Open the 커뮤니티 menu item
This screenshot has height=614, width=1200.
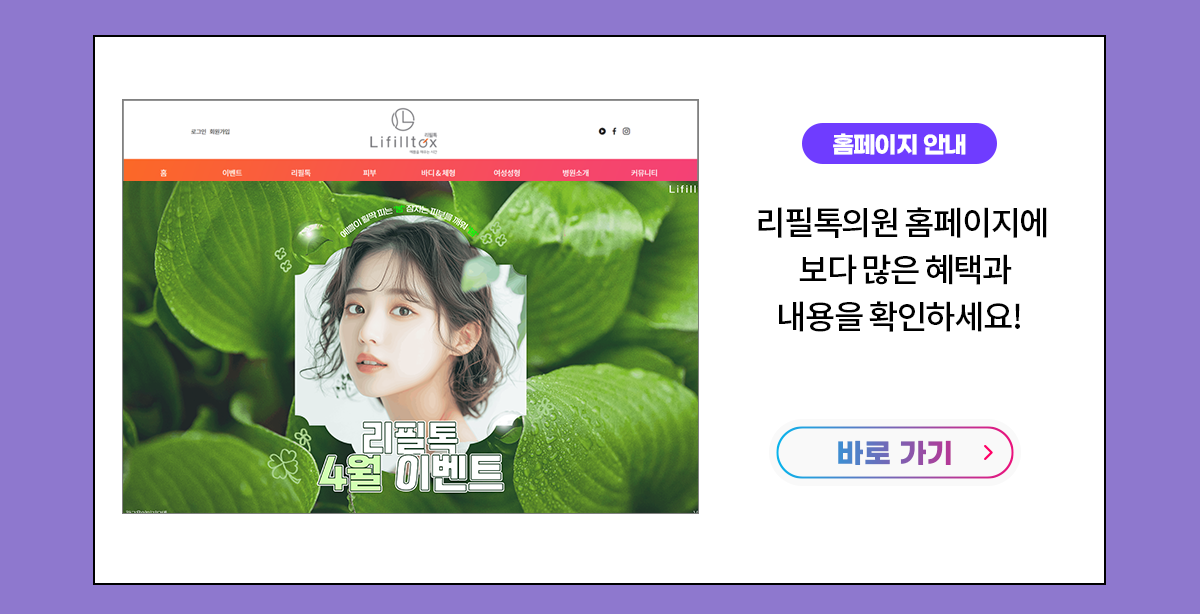coord(644,173)
